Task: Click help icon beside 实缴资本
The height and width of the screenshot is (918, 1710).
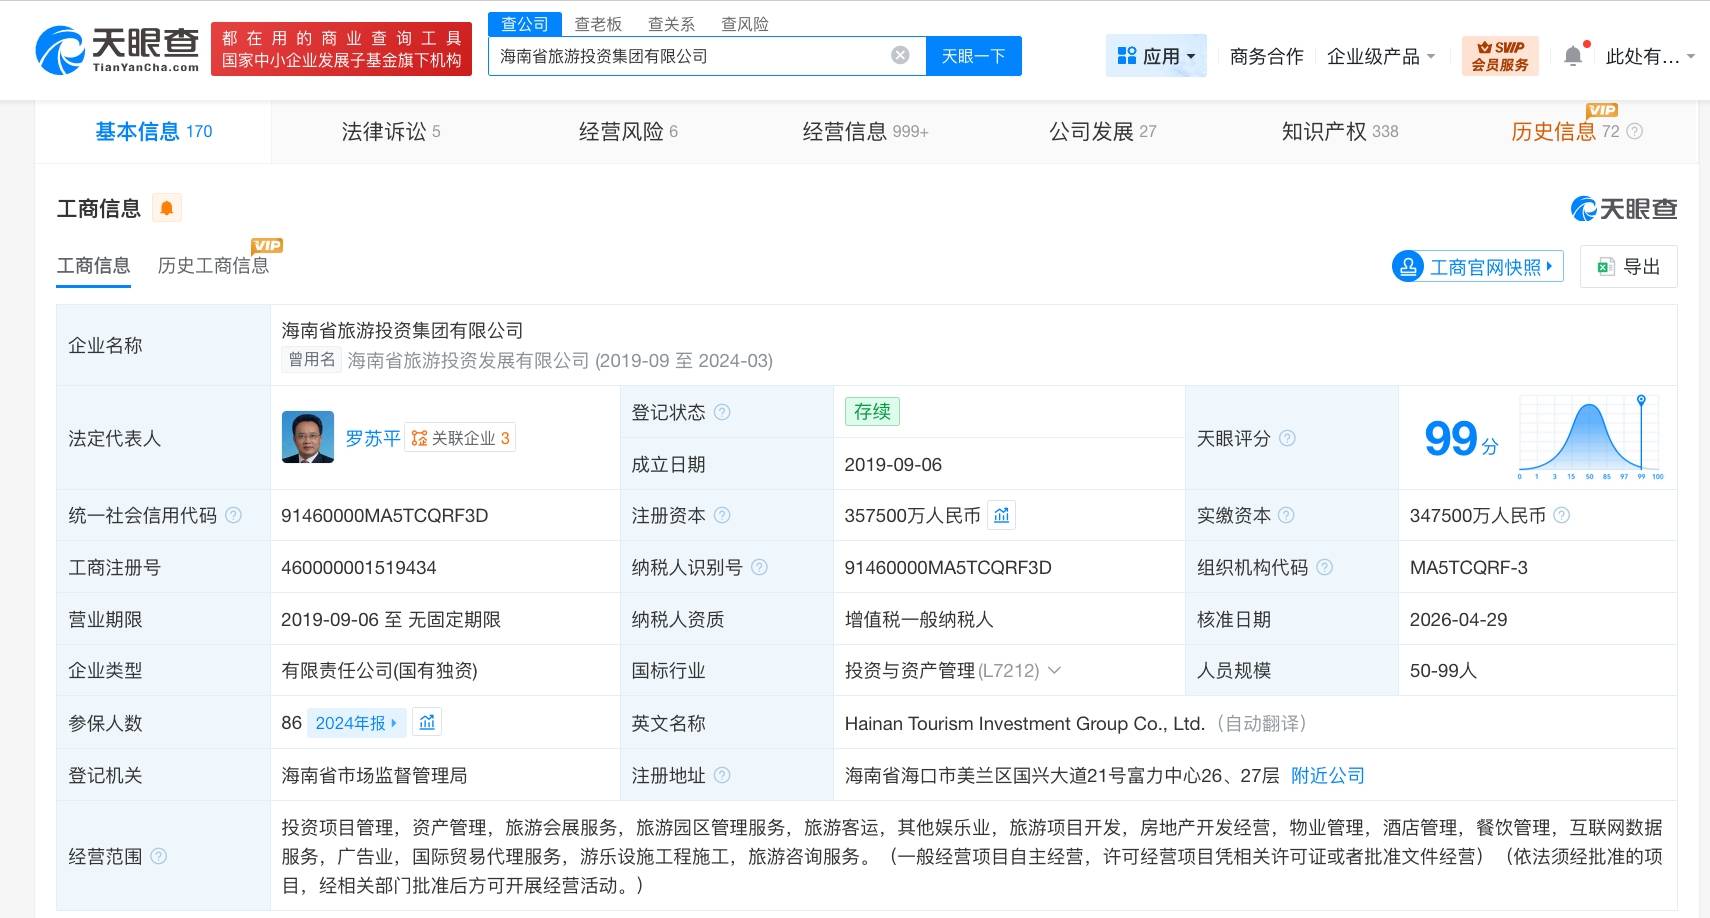Action: click(x=1286, y=515)
